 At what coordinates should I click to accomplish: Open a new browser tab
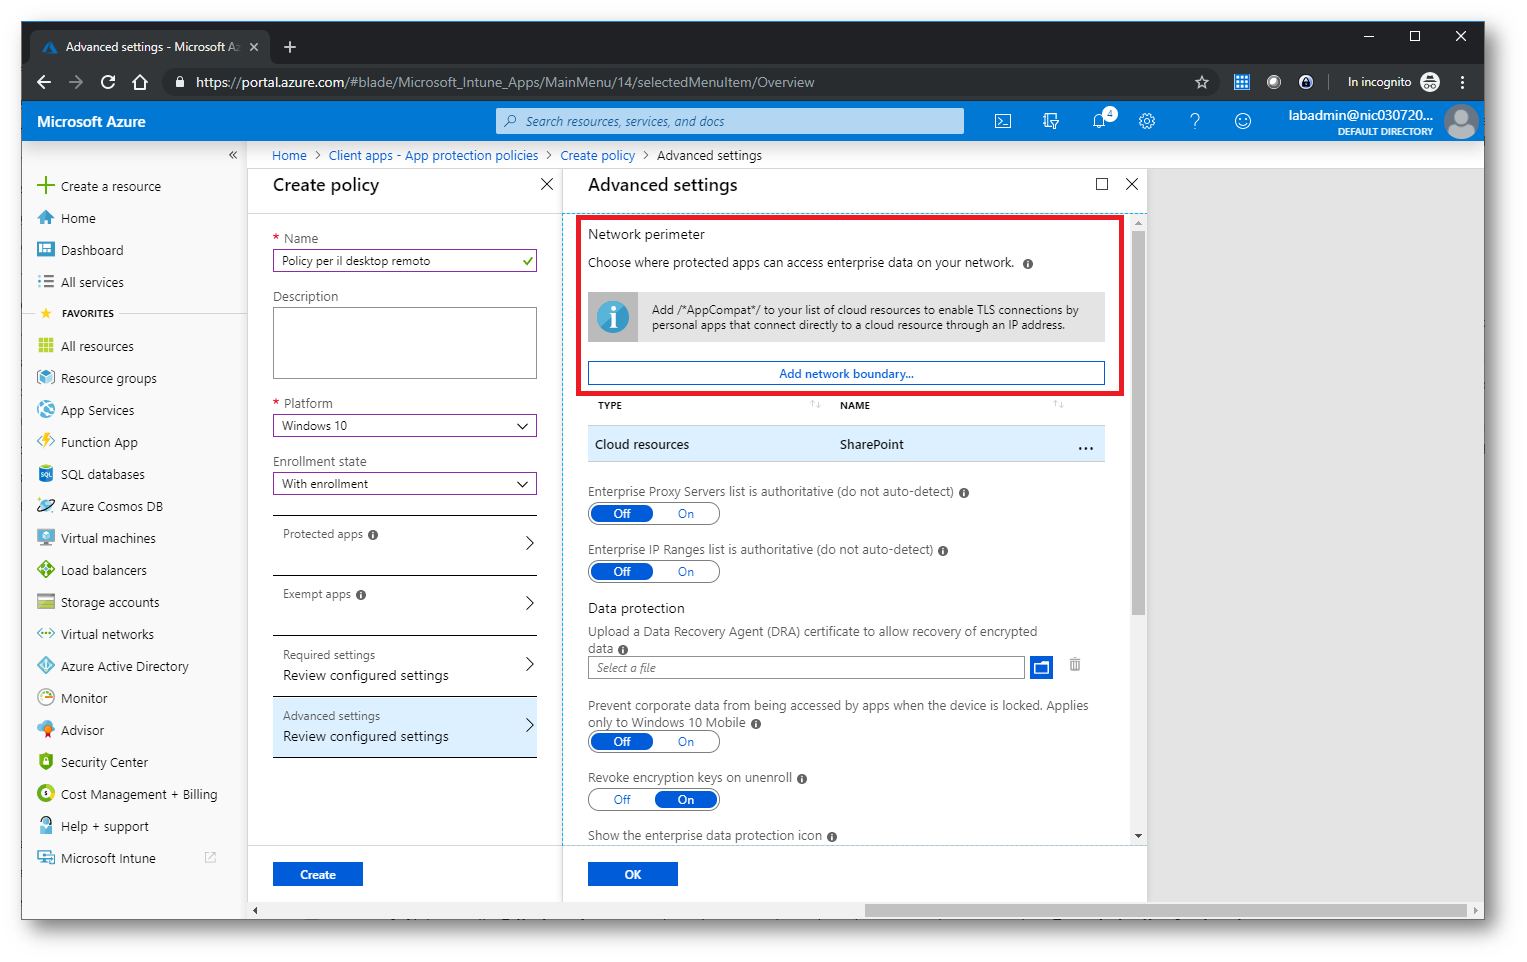(x=290, y=47)
